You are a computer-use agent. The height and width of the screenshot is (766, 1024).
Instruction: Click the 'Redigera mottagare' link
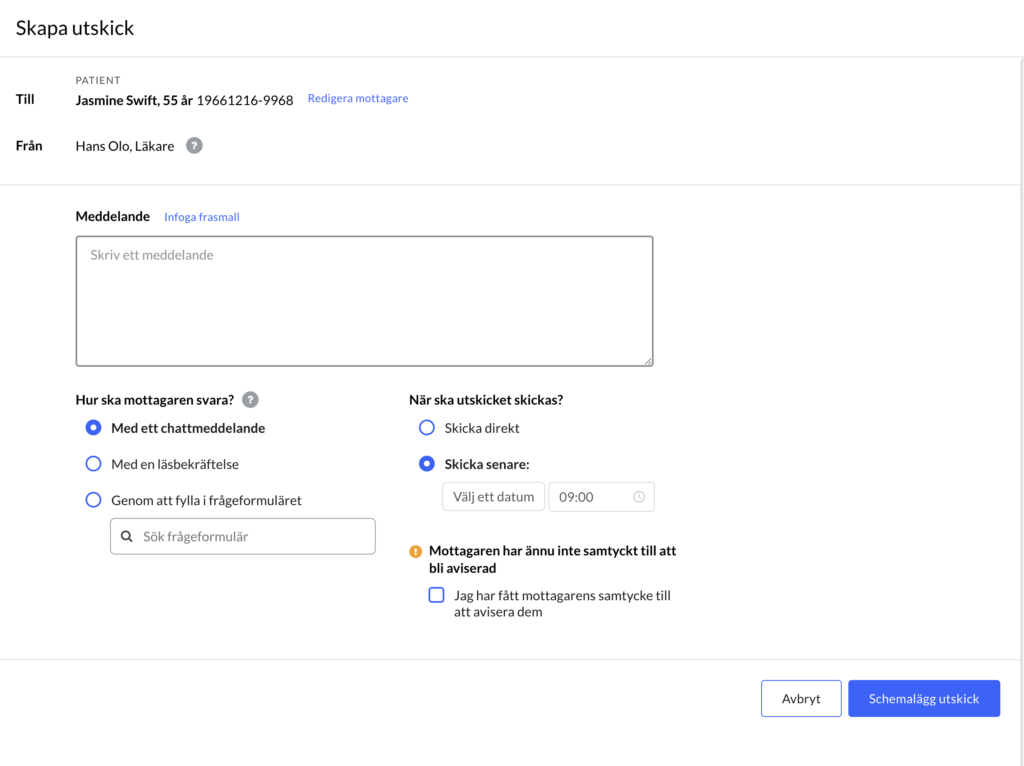click(358, 98)
